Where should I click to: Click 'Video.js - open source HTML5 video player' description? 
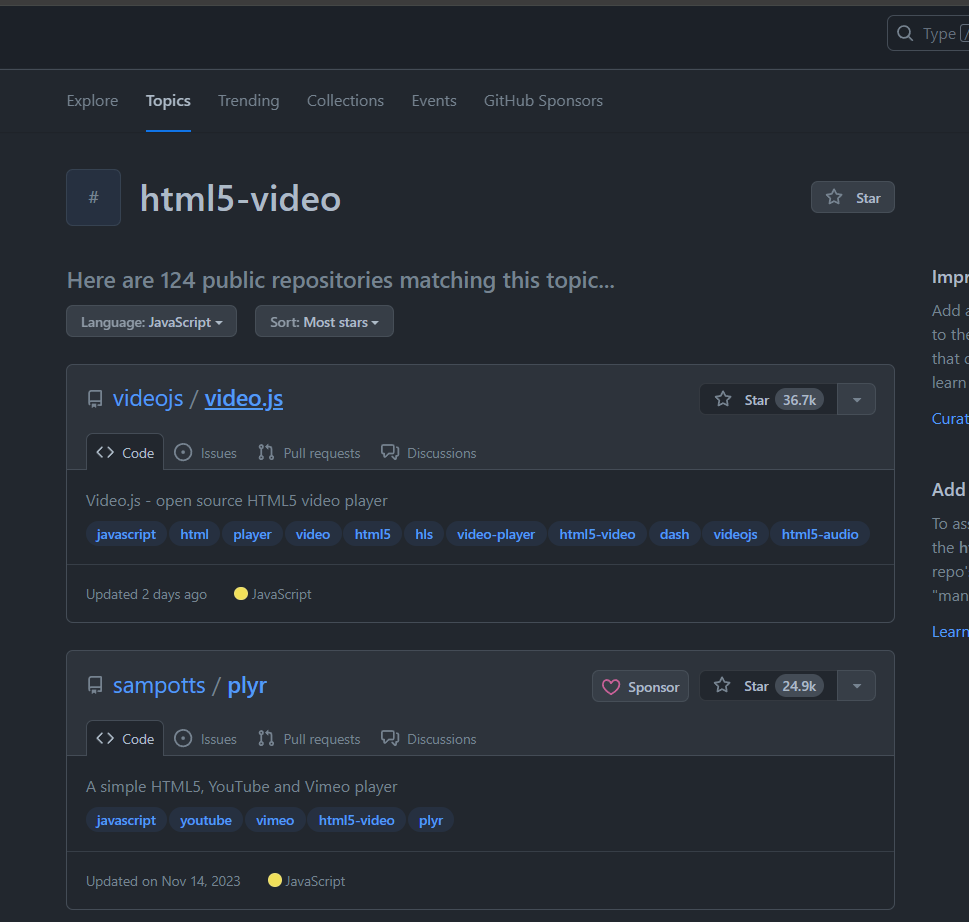pyautogui.click(x=237, y=501)
